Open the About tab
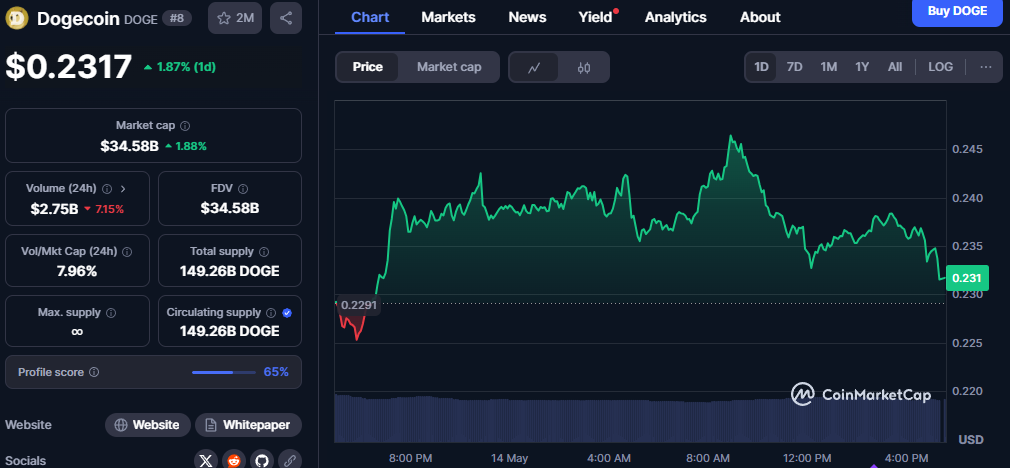This screenshot has height=468, width=1010. coord(760,17)
